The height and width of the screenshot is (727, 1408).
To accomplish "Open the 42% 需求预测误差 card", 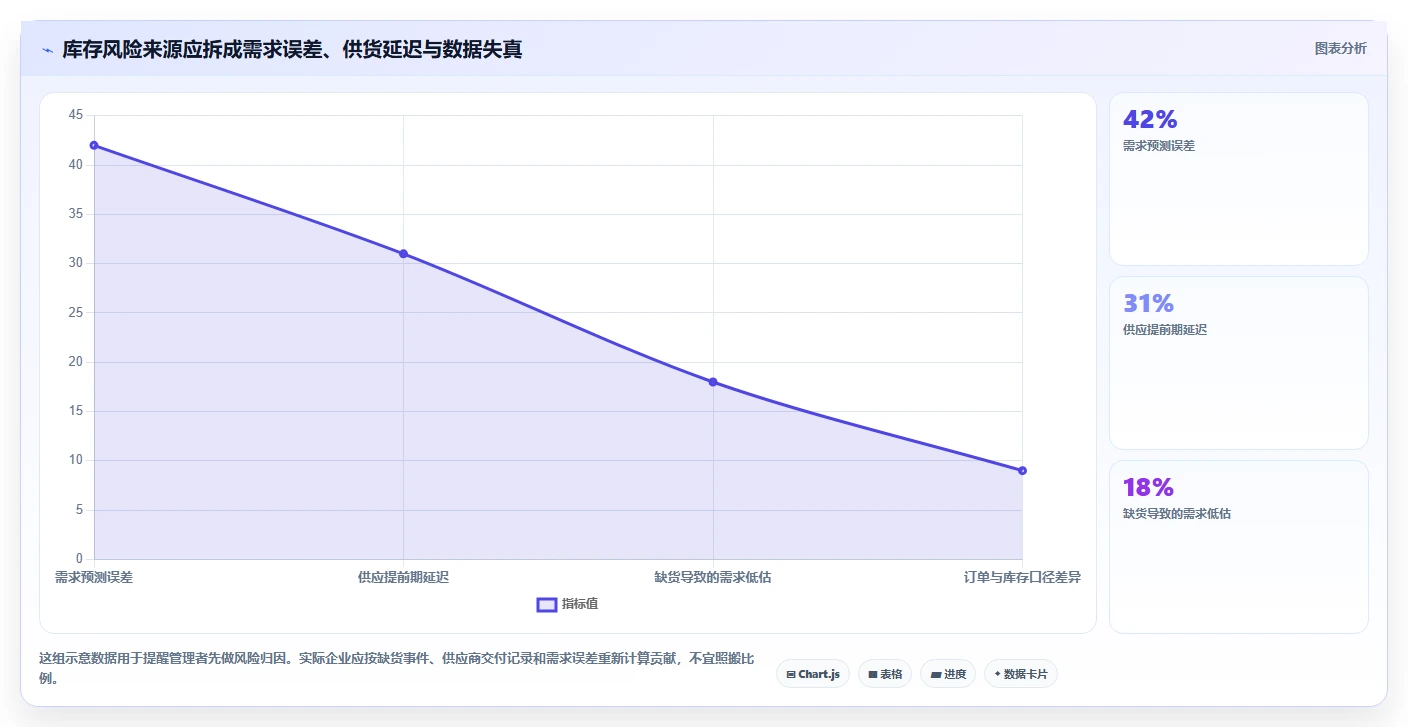I will click(x=1238, y=179).
